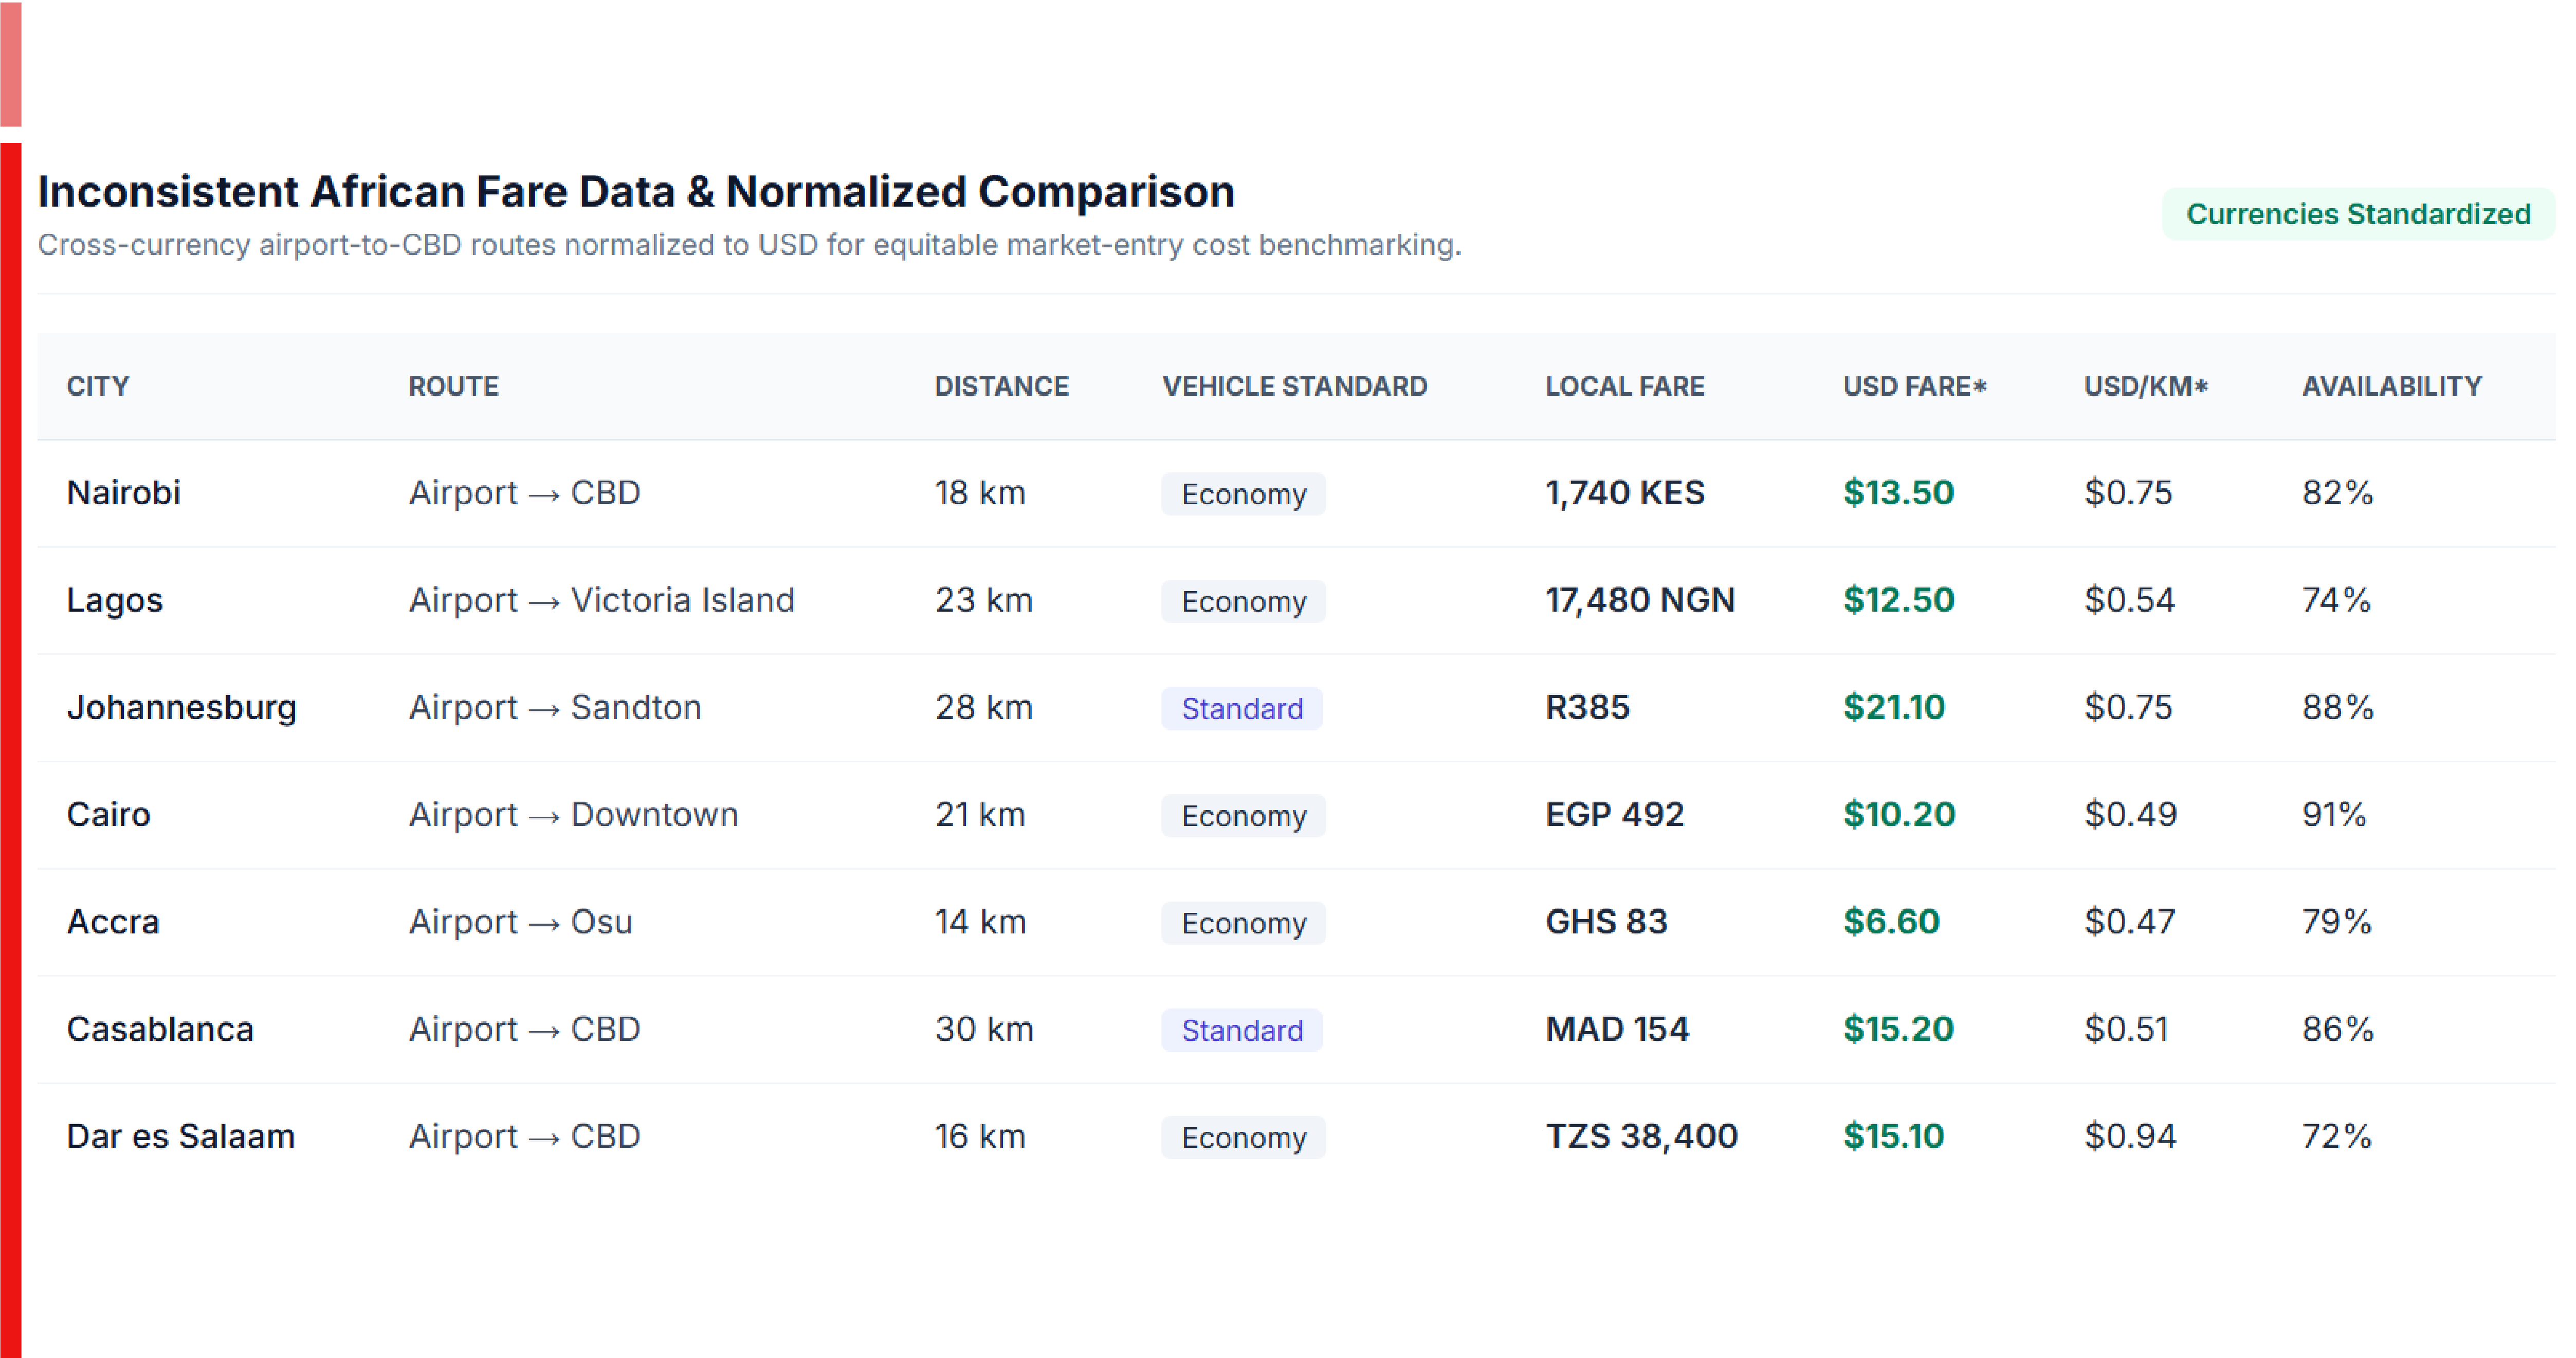This screenshot has width=2576, height=1358.
Task: Select the Cairo city name
Action: click(x=108, y=814)
